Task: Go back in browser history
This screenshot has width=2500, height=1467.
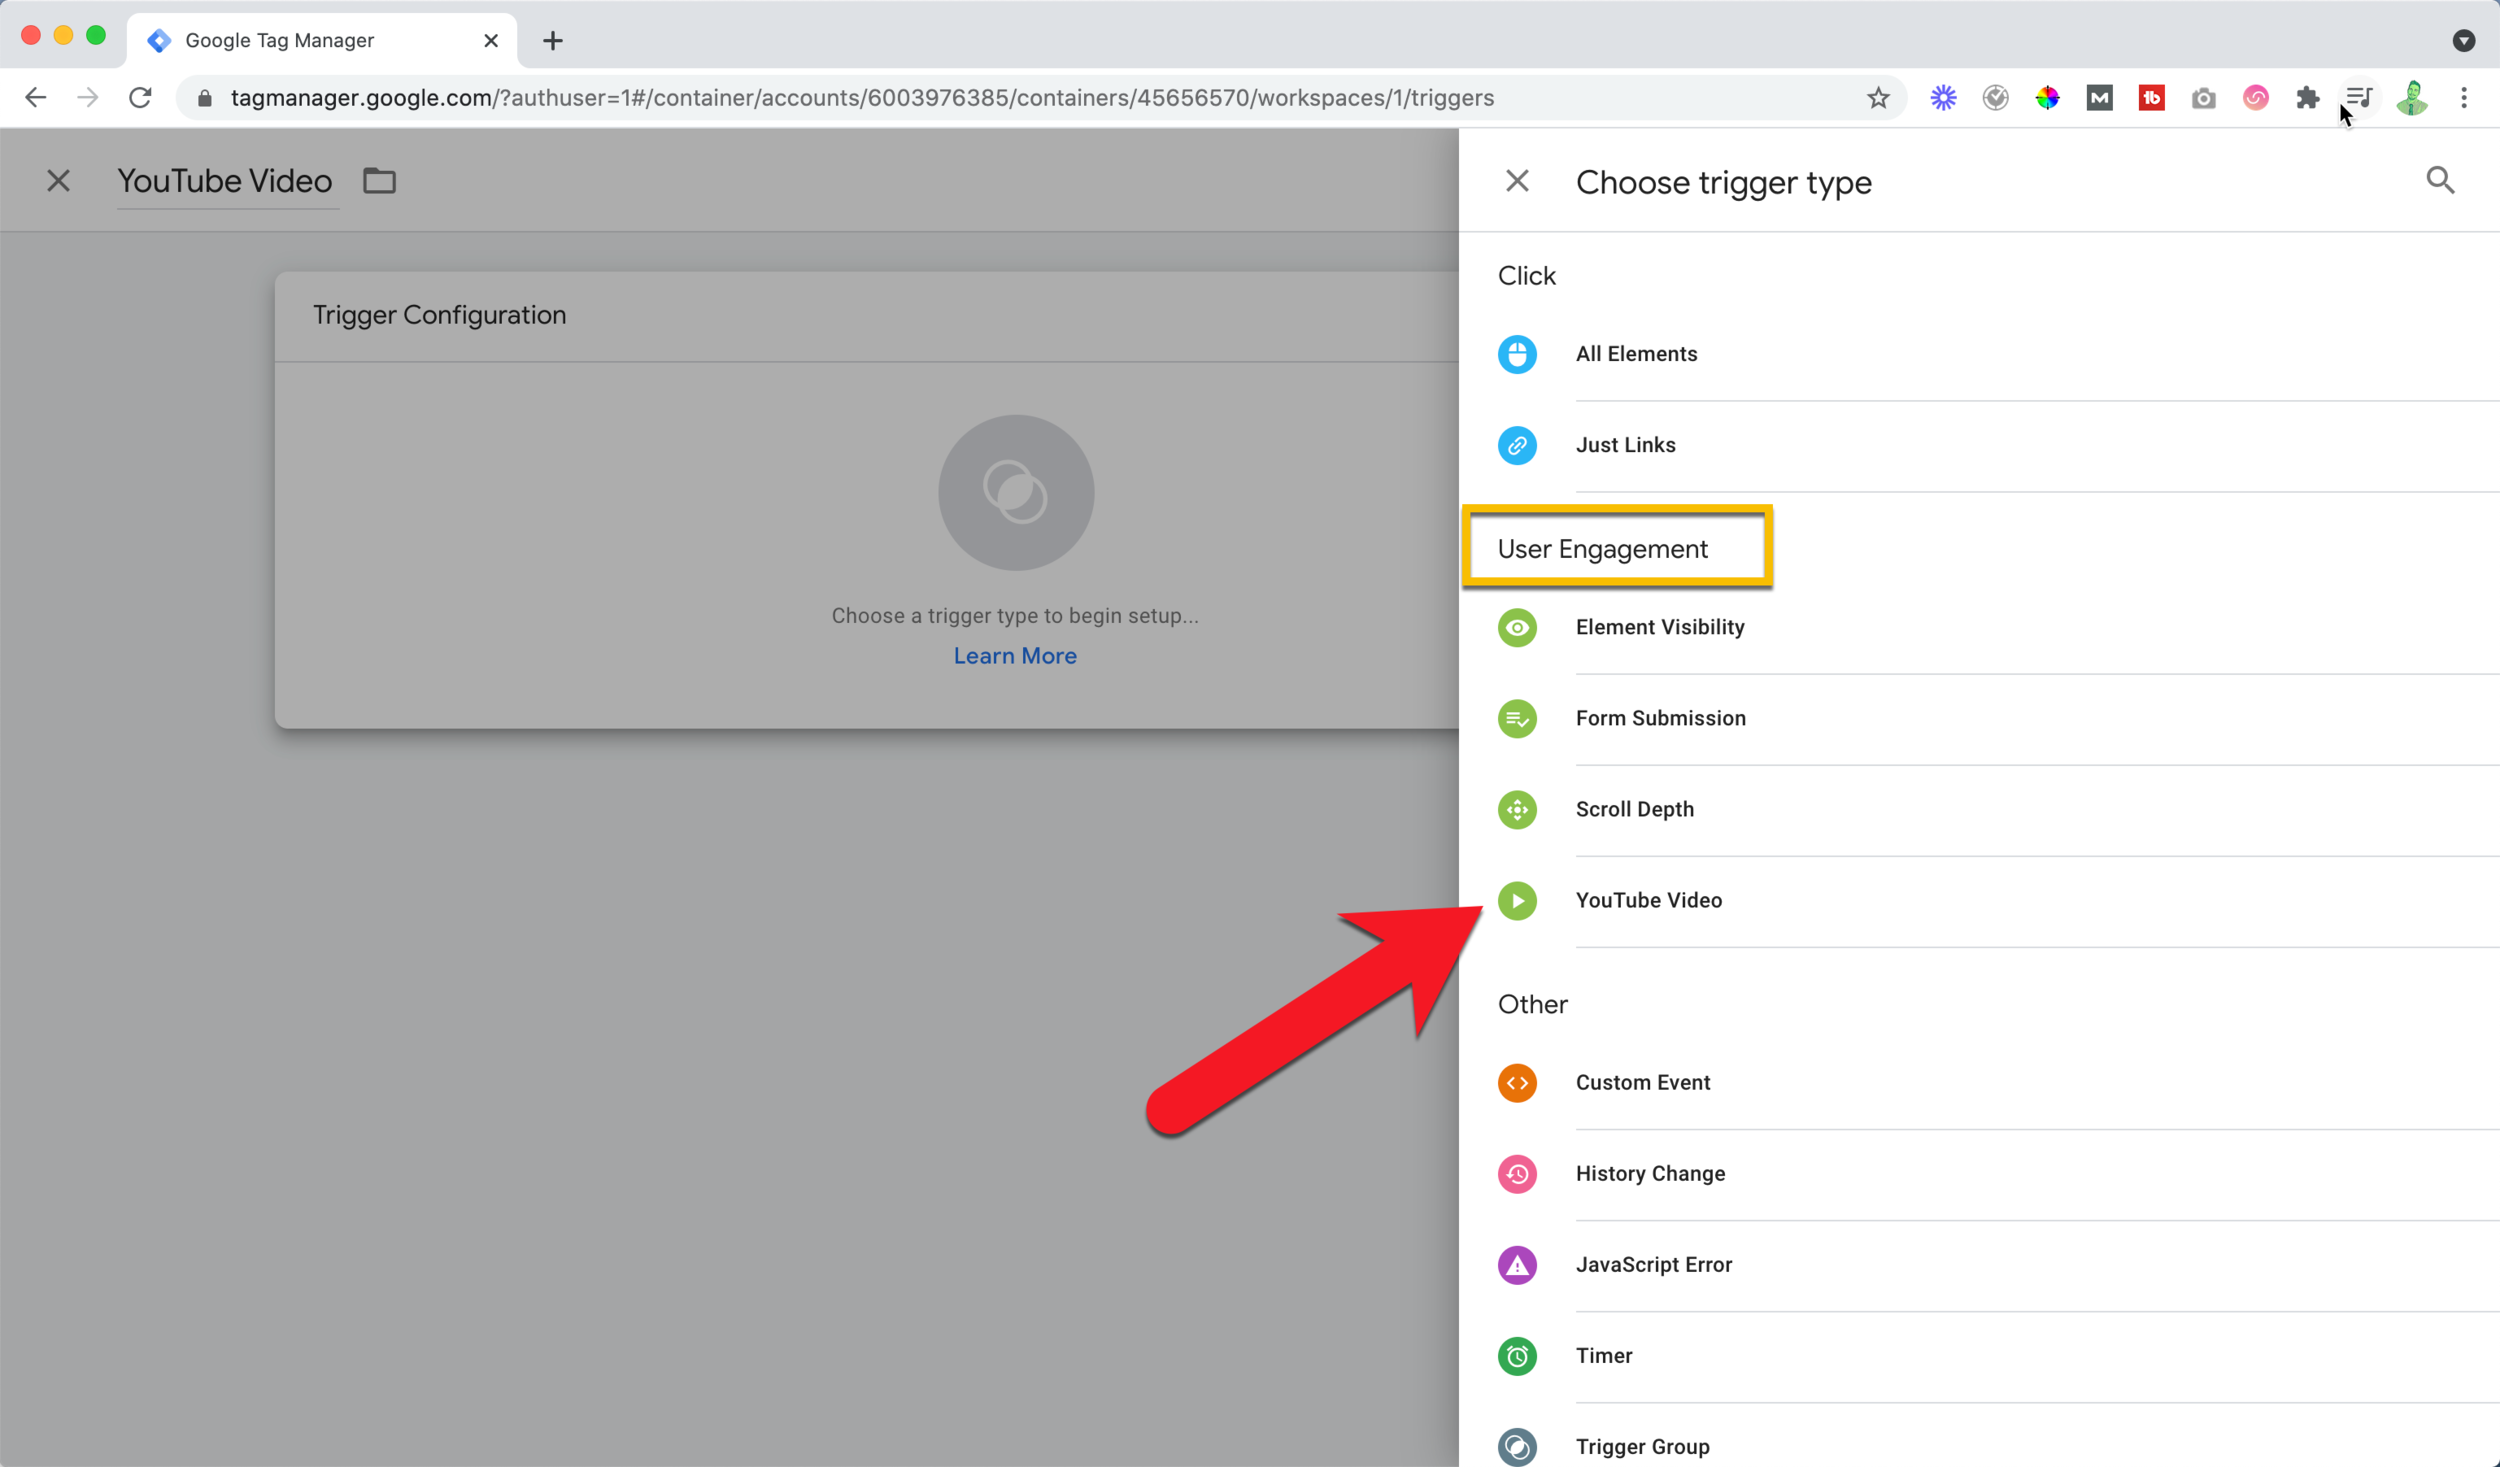Action: click(35, 97)
